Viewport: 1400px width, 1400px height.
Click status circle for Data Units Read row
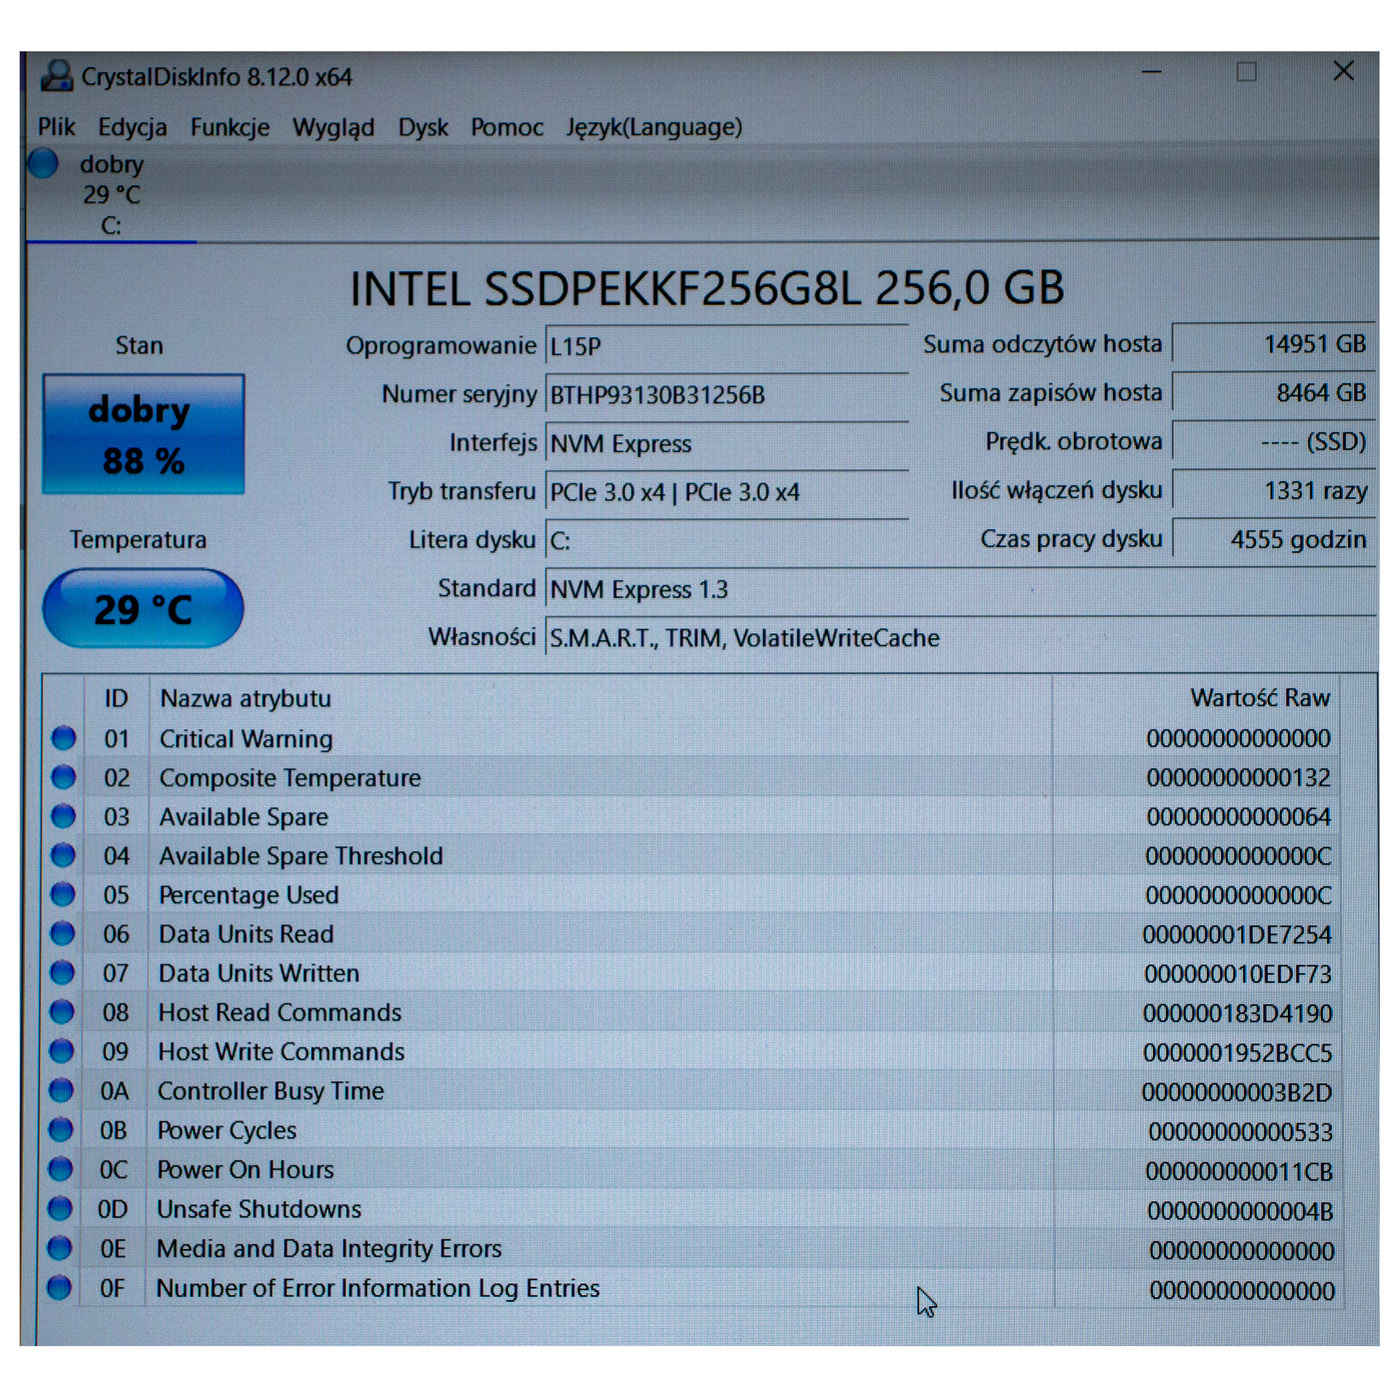click(x=62, y=933)
